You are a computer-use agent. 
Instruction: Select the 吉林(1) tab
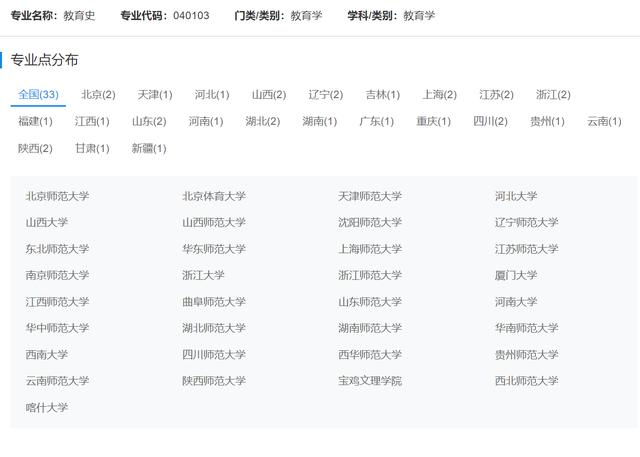point(383,95)
